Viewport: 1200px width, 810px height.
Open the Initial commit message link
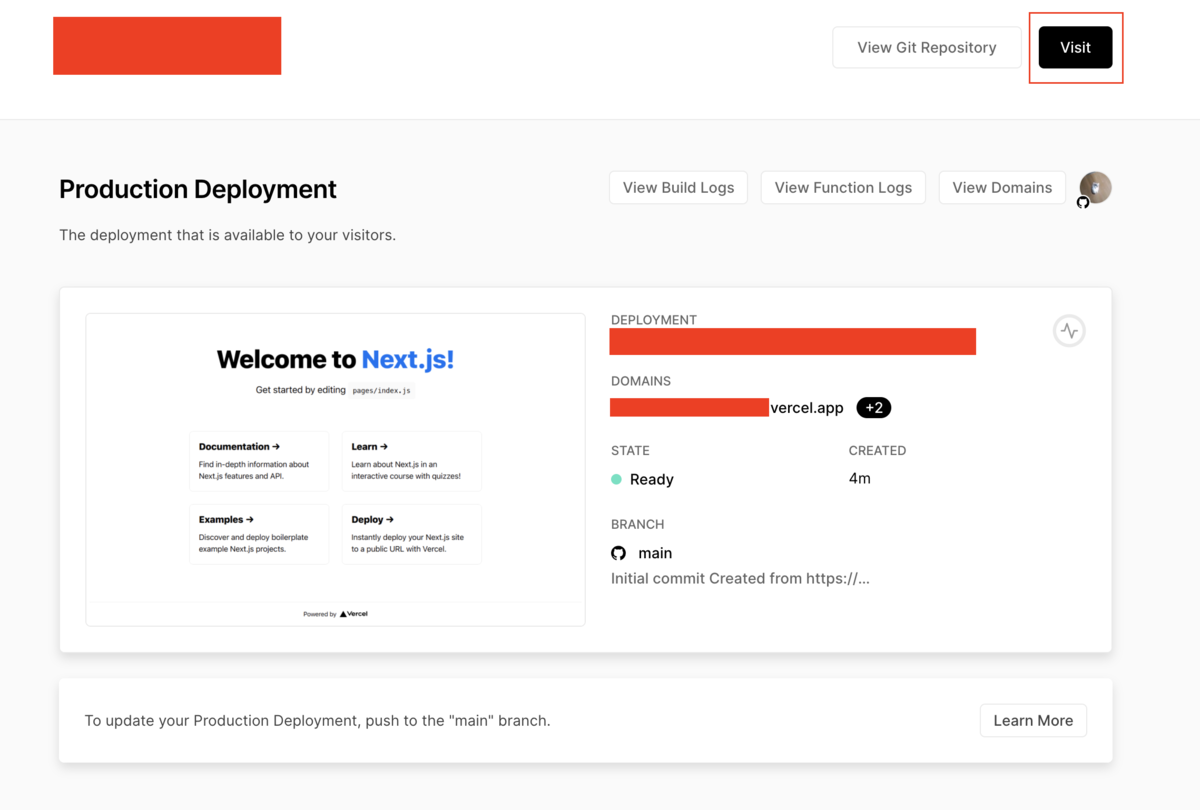tap(740, 578)
